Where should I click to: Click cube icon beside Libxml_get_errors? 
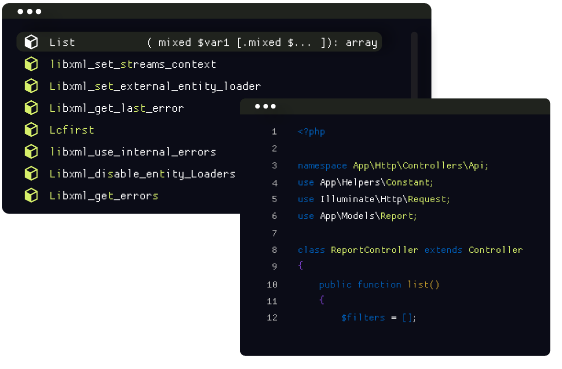coord(32,196)
